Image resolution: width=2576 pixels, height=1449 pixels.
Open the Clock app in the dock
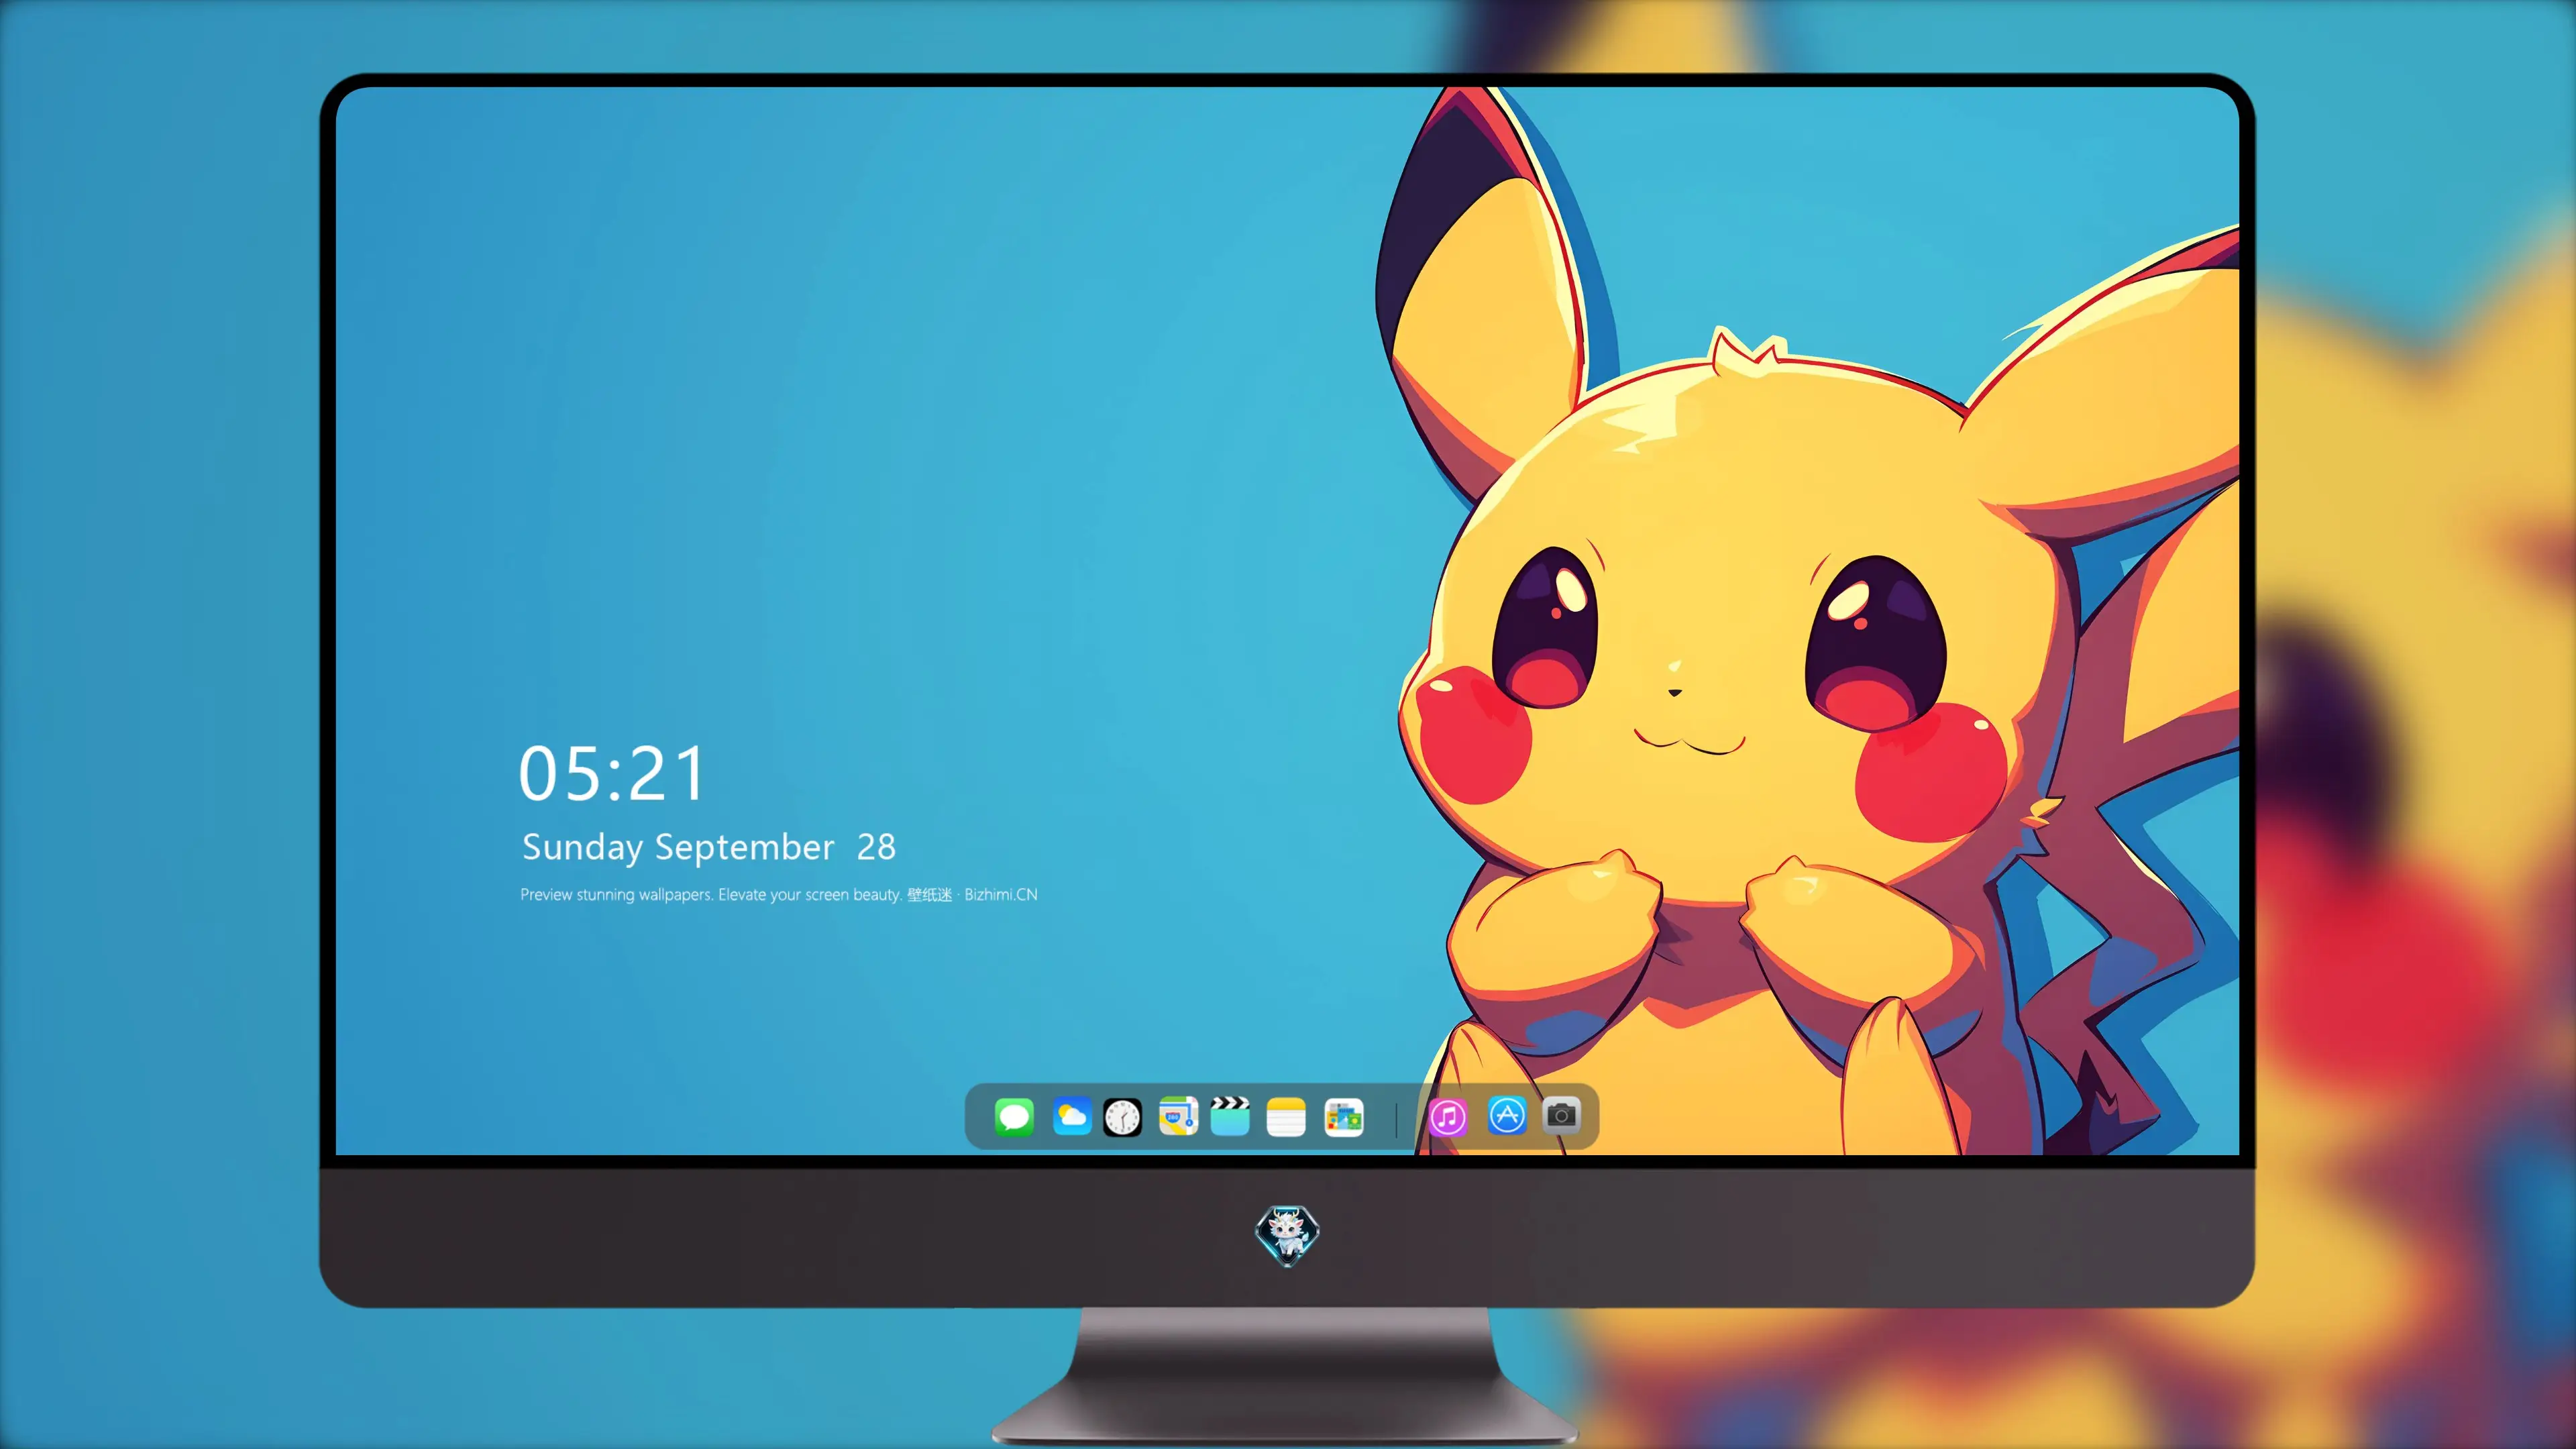[1122, 1117]
